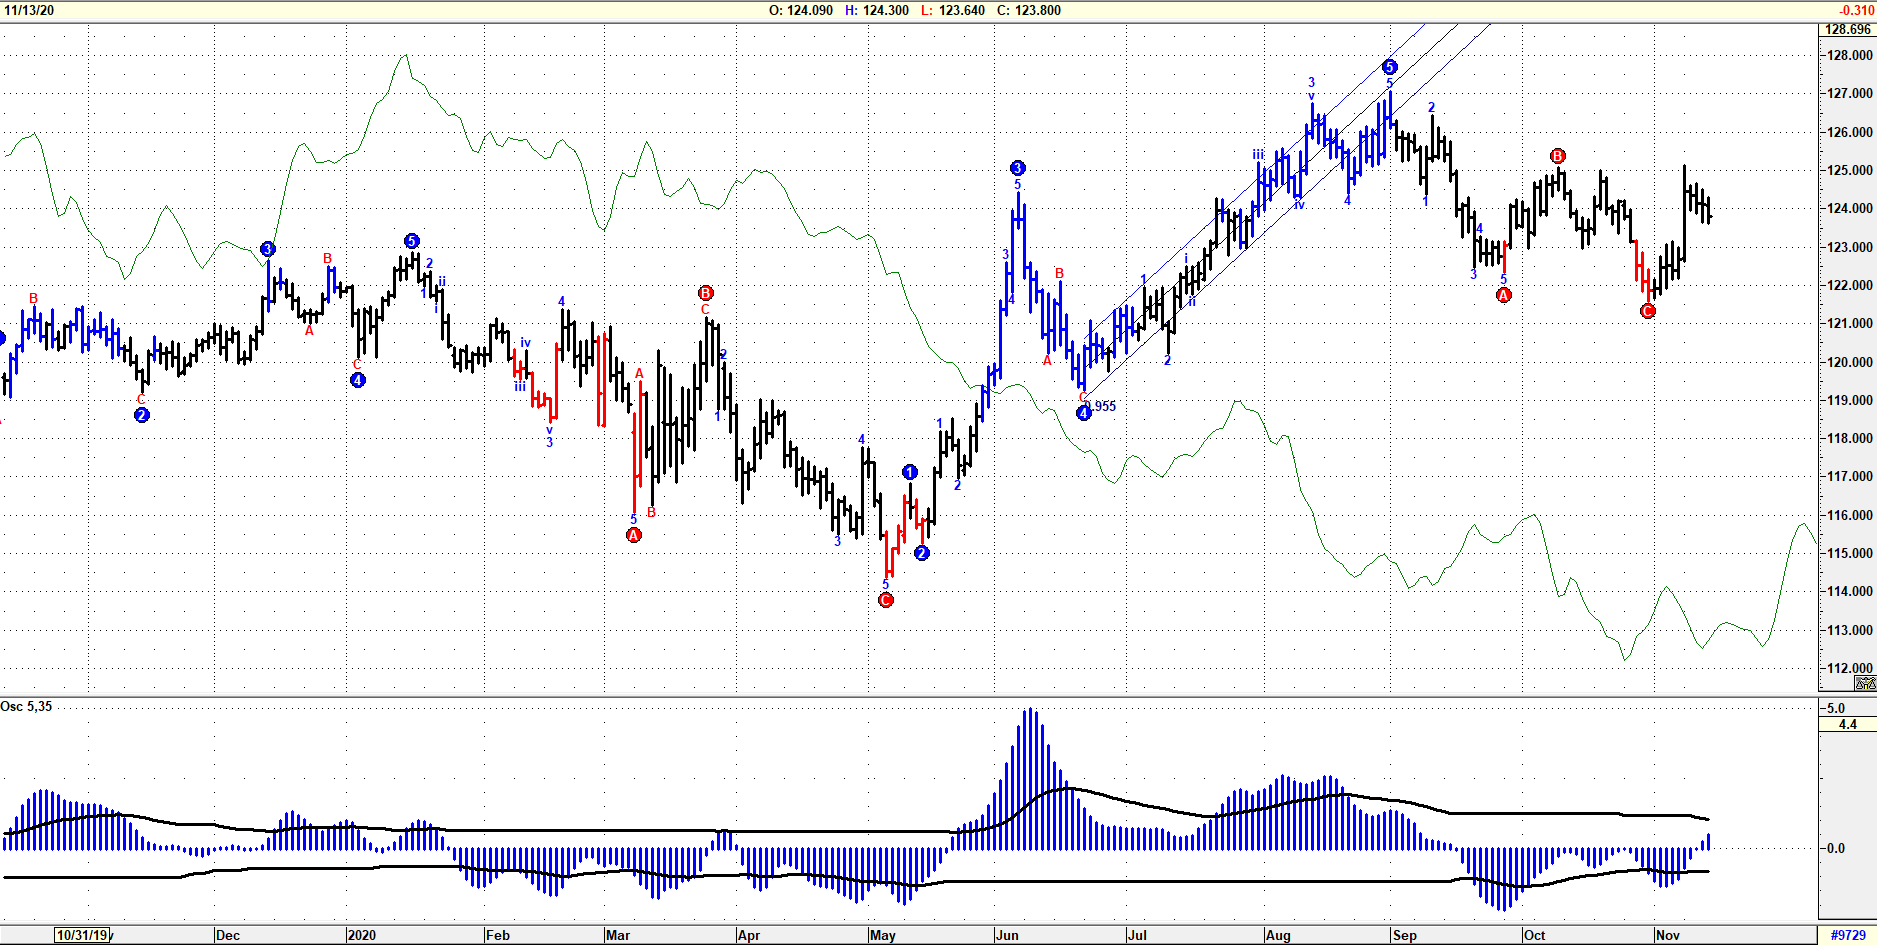
Task: Select the 4.4 oscillator value box
Action: tap(1847, 724)
